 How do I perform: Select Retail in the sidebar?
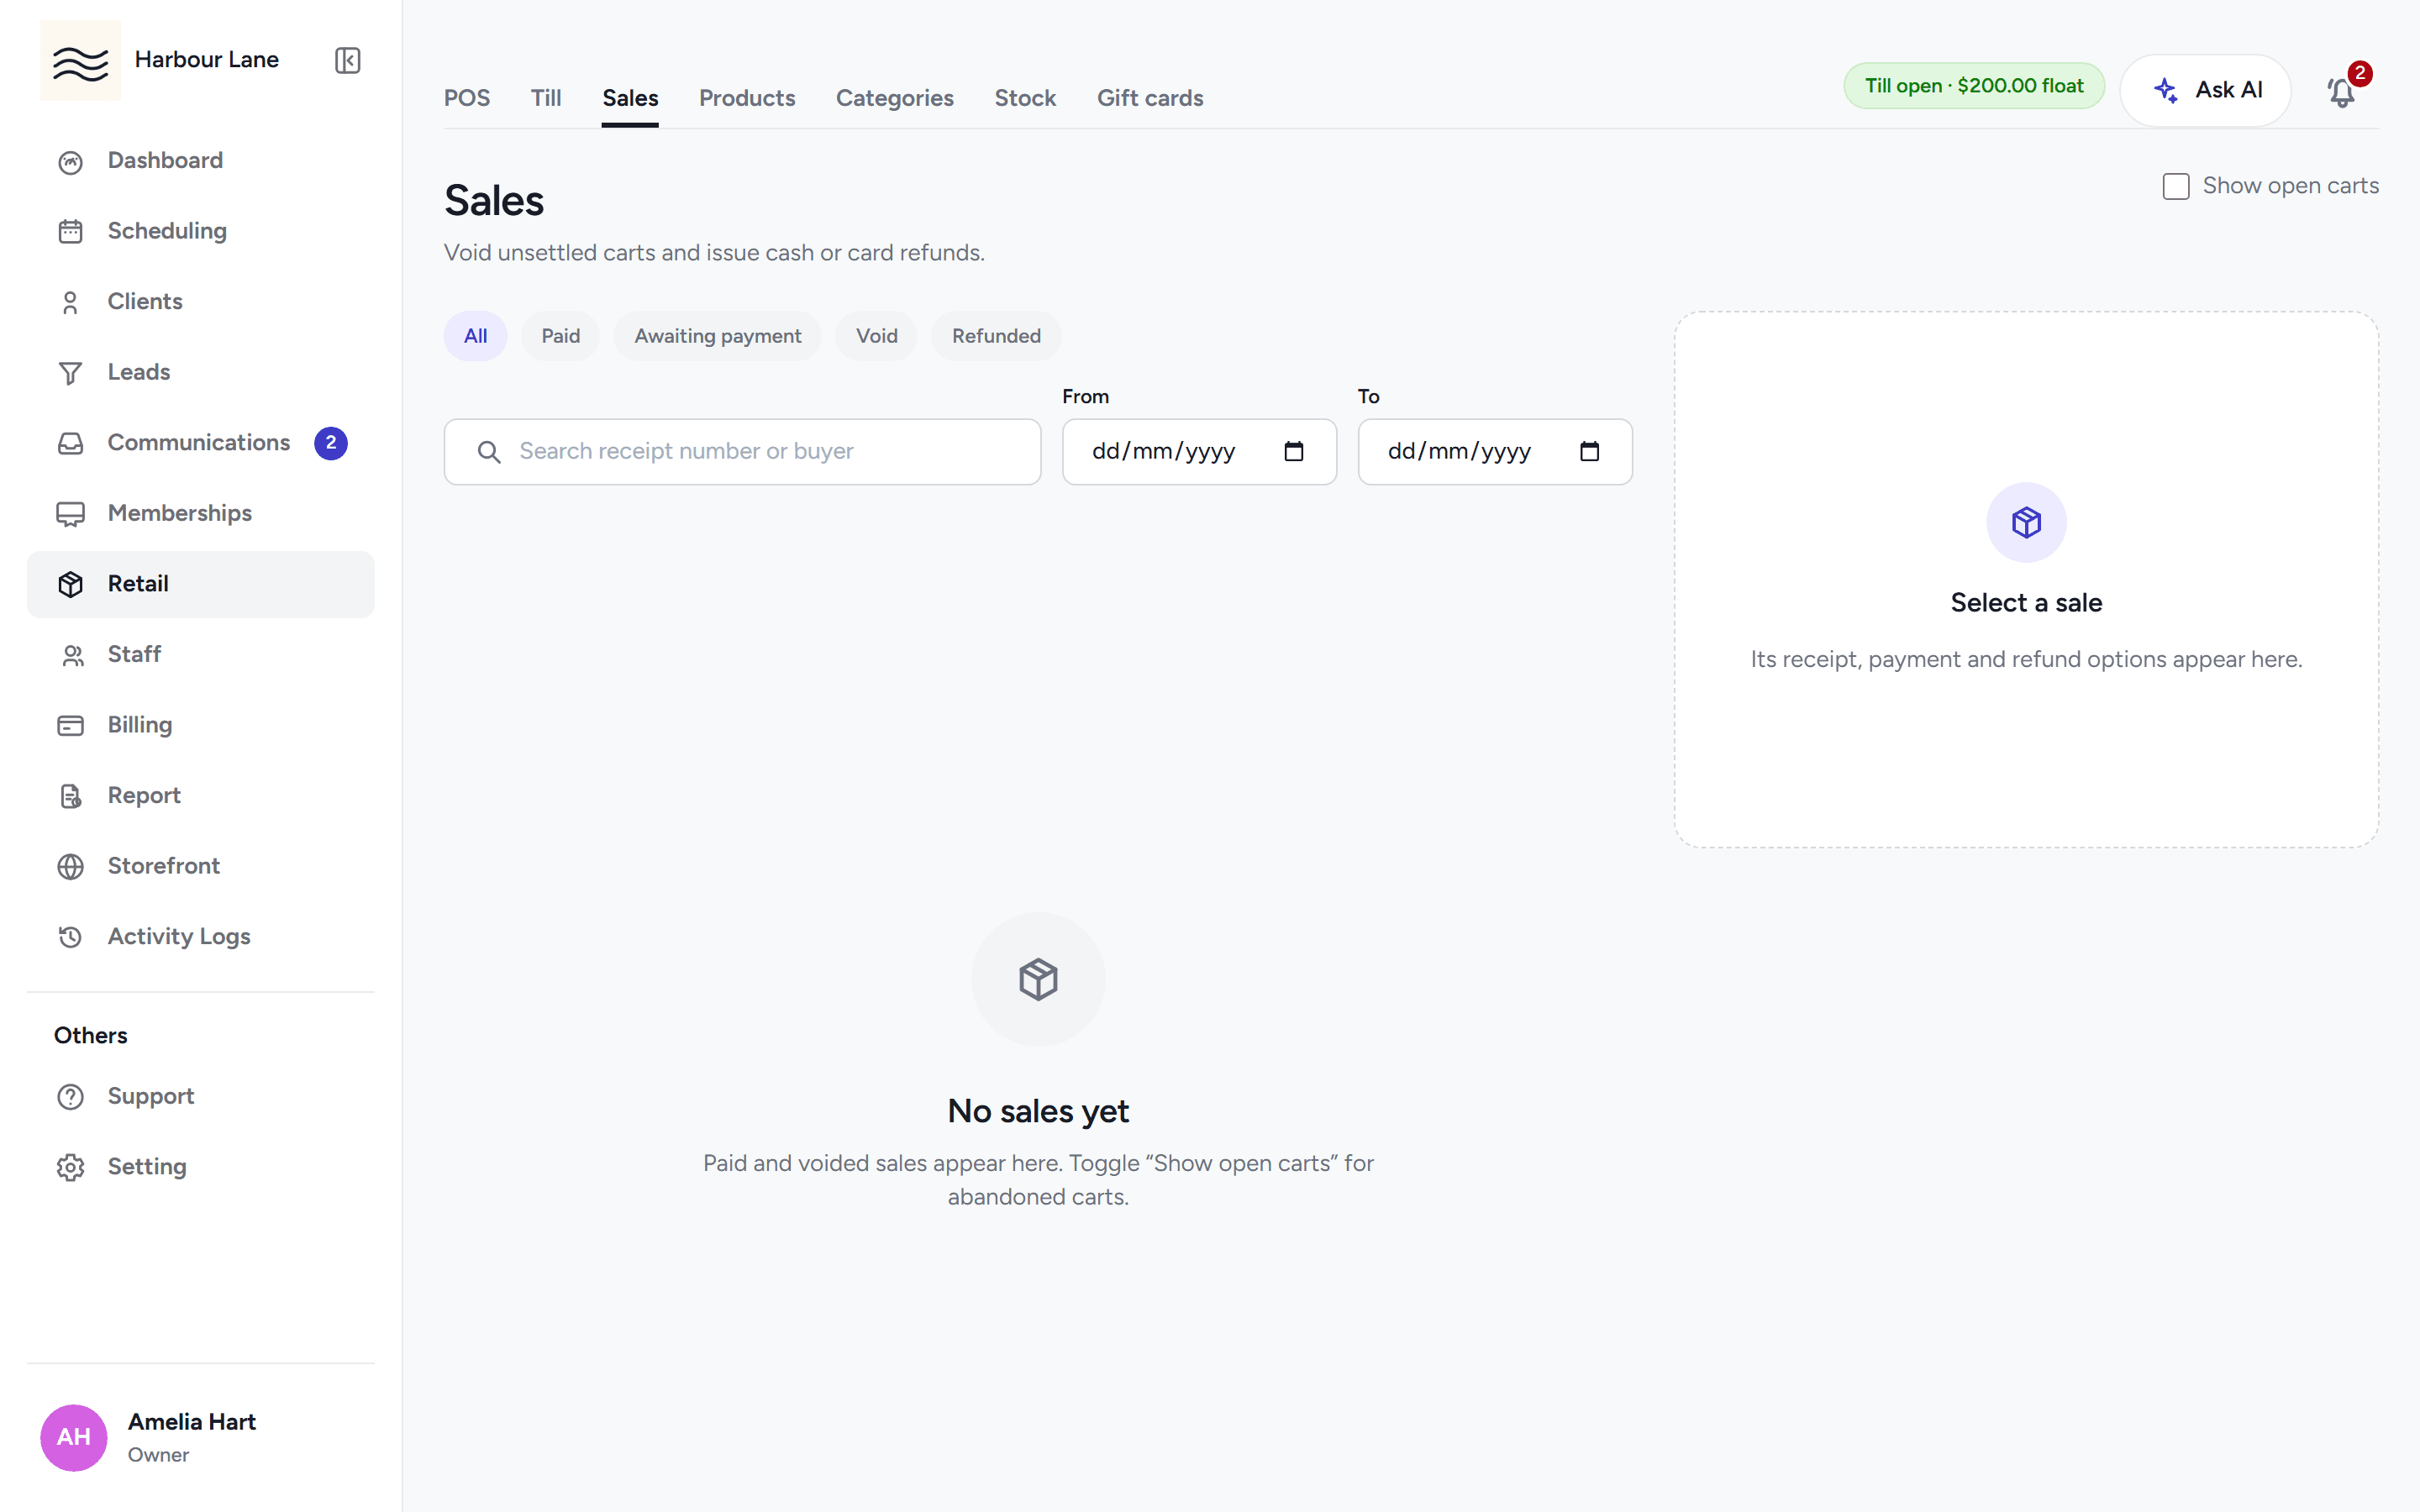200,584
